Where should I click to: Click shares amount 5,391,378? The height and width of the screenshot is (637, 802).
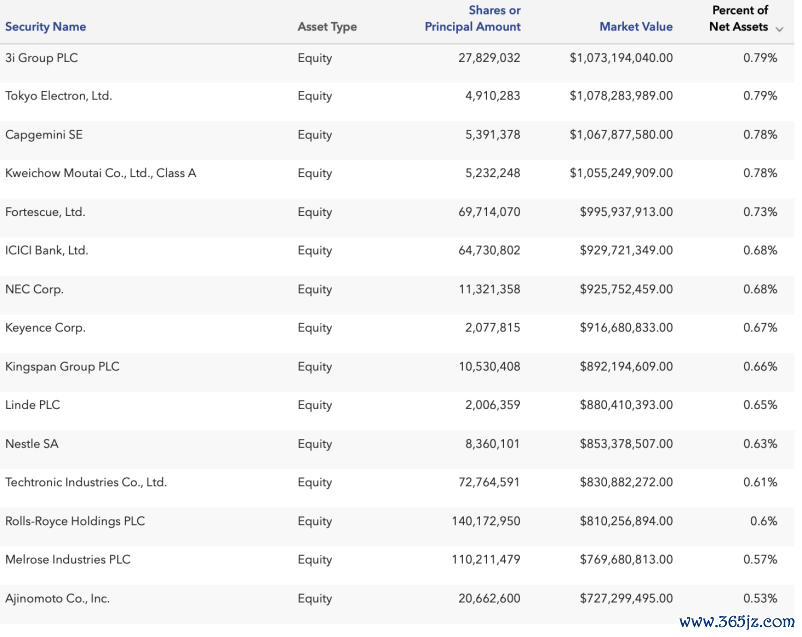493,135
